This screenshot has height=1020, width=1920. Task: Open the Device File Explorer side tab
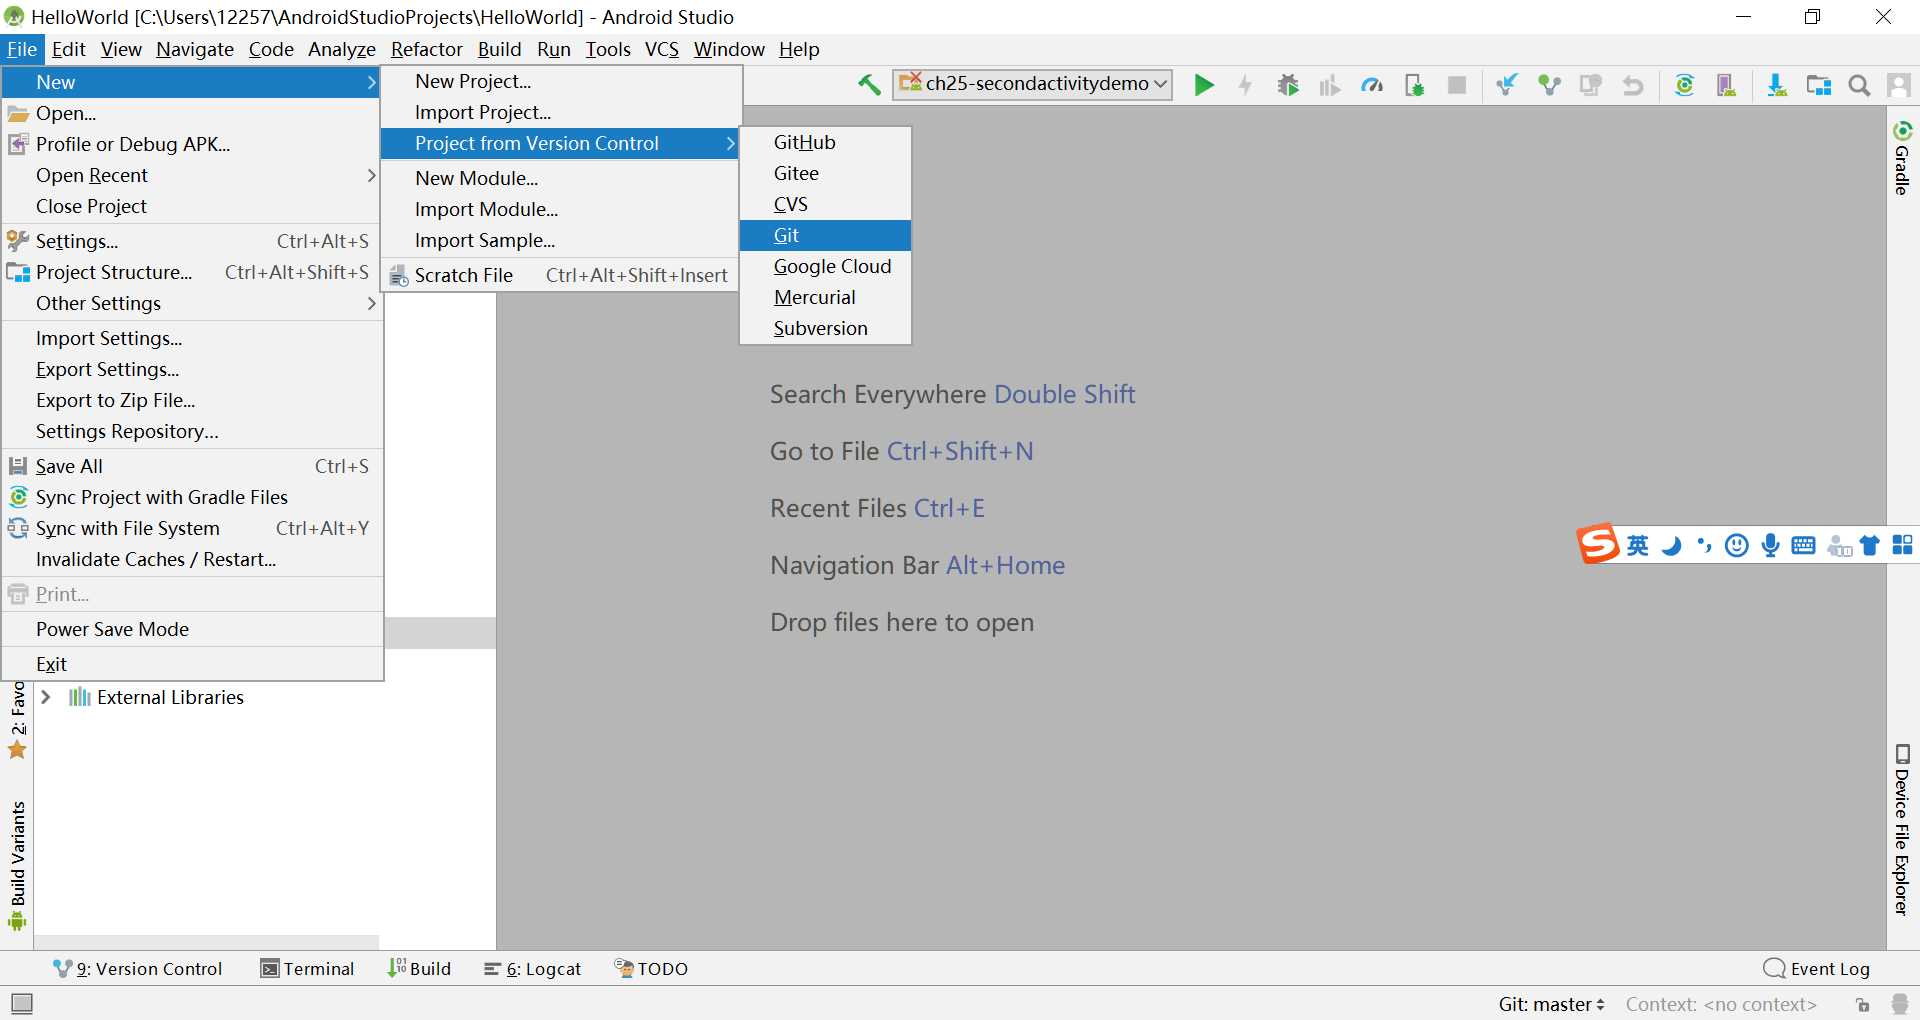tap(1902, 830)
